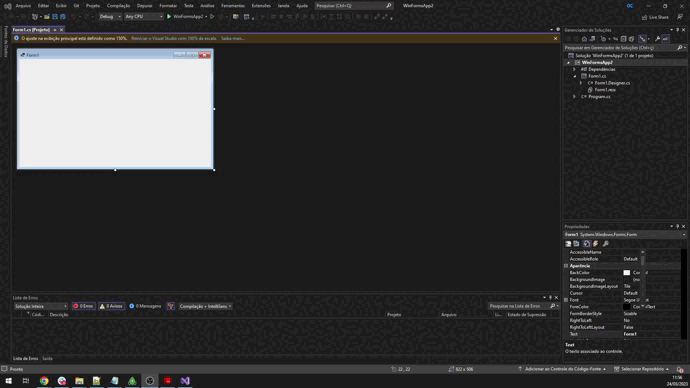
Task: Click Show All Files icon in Solution Explorer
Action: coord(631,39)
